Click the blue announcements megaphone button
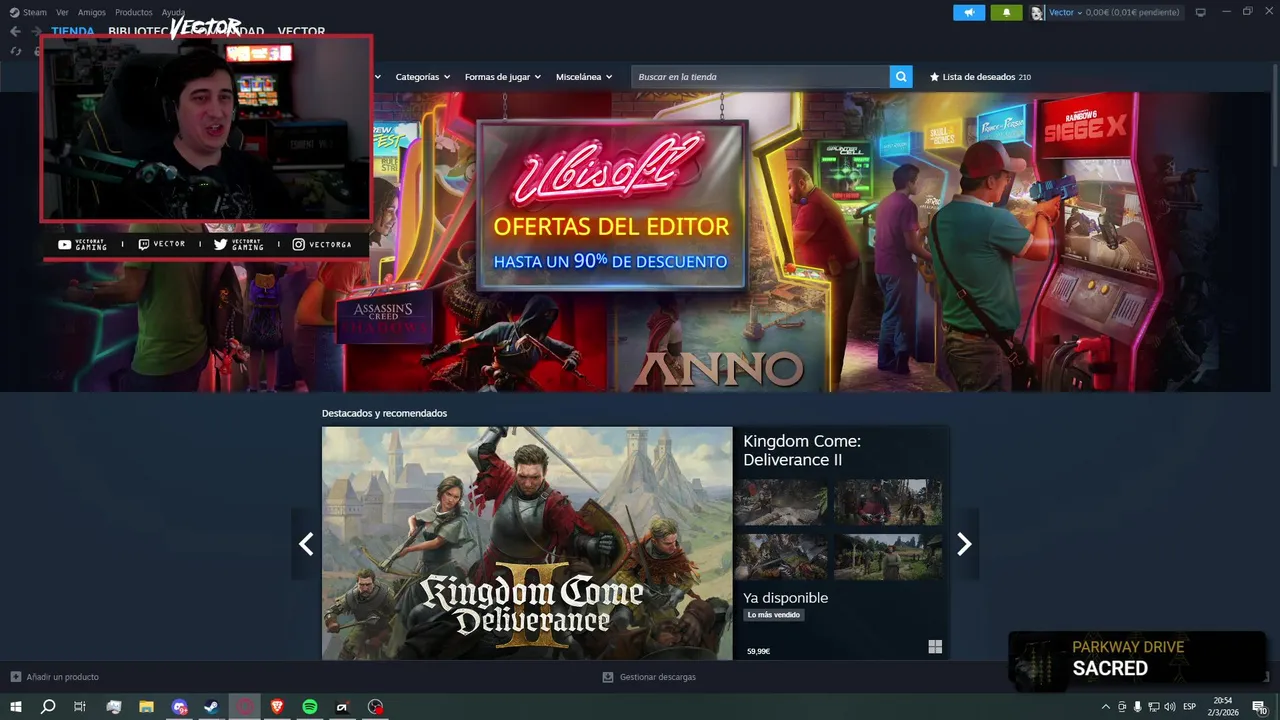This screenshot has width=1280, height=720. click(969, 12)
